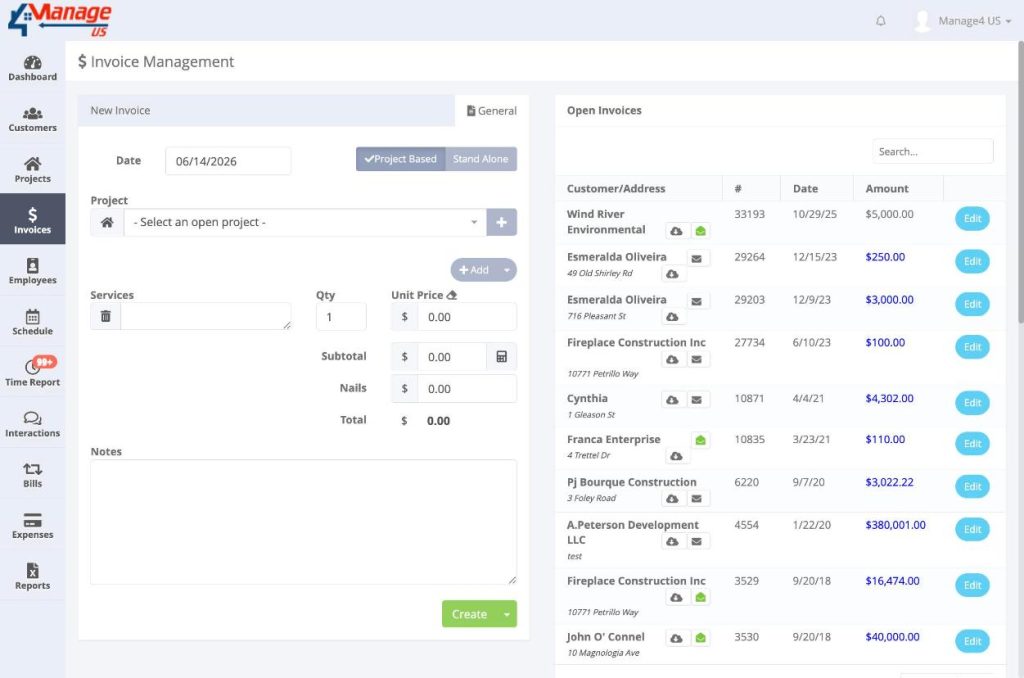Click the green Create button
Screen dimensions: 1024x678
pyautogui.click(x=470, y=614)
